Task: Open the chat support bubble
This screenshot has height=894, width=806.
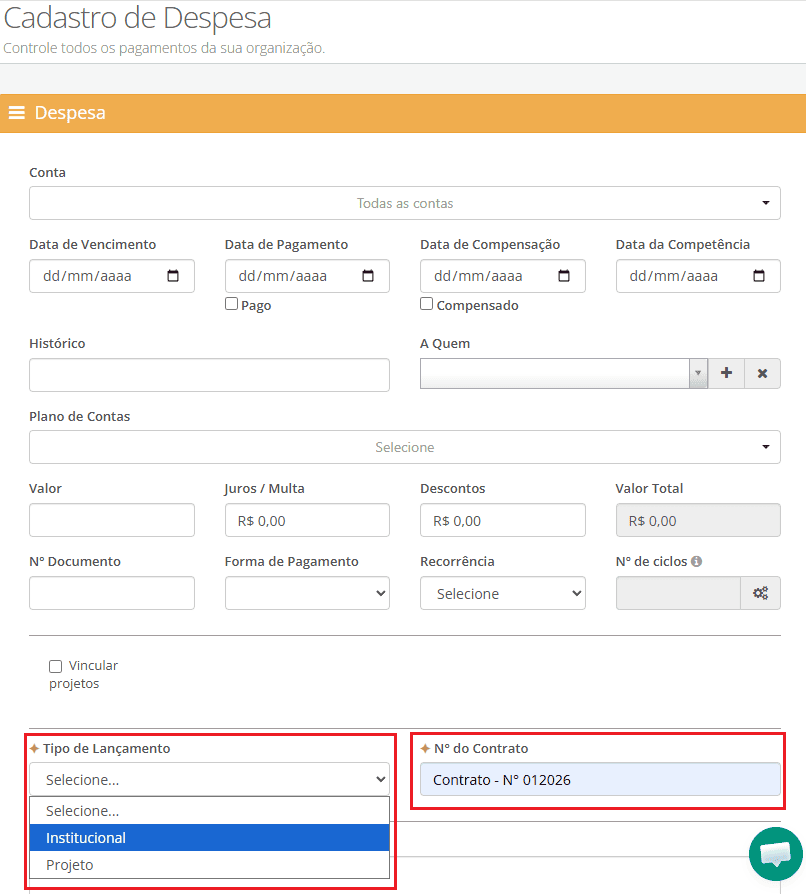Action: (776, 854)
